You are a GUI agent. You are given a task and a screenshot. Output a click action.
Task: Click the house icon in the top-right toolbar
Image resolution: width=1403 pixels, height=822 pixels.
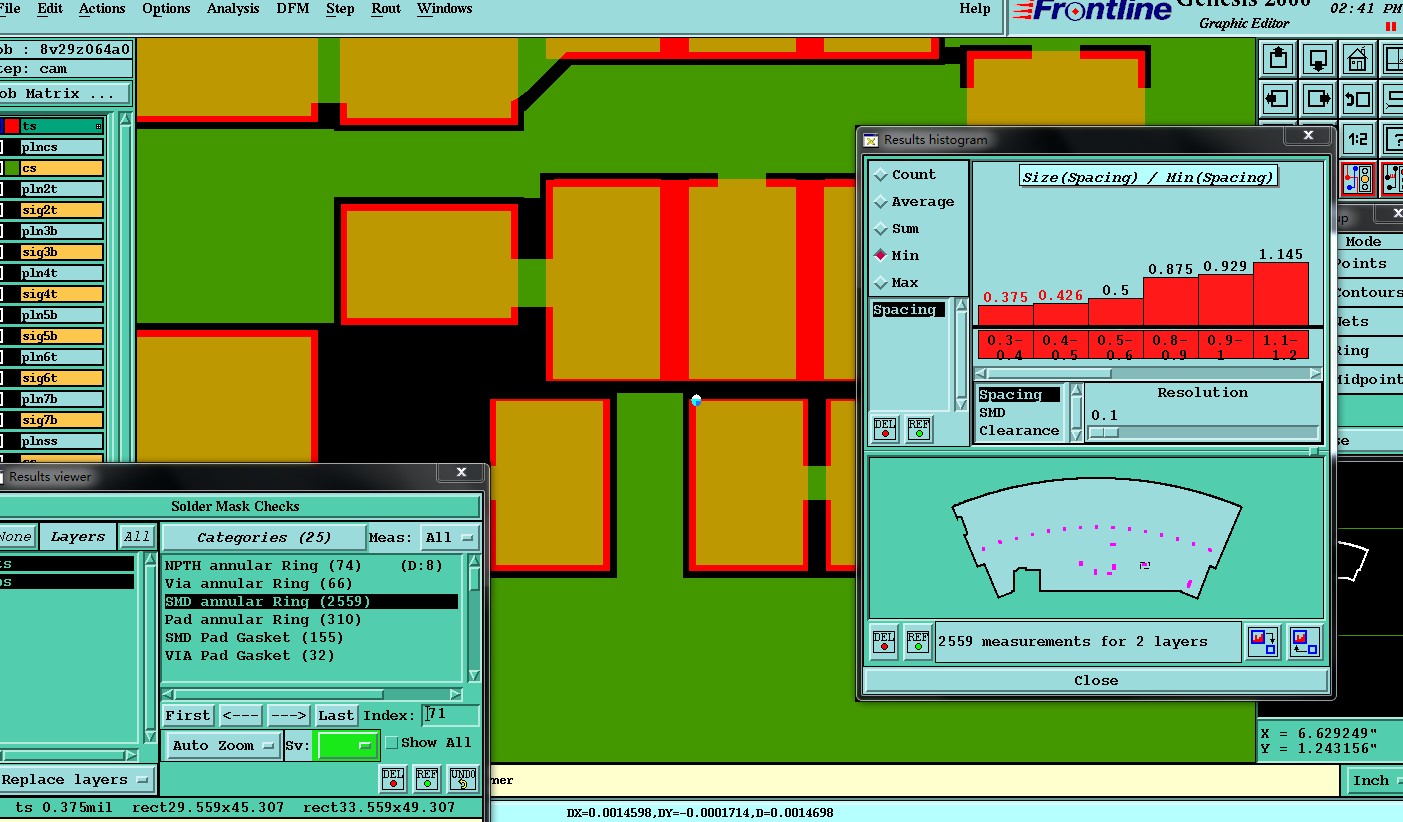click(x=1358, y=58)
